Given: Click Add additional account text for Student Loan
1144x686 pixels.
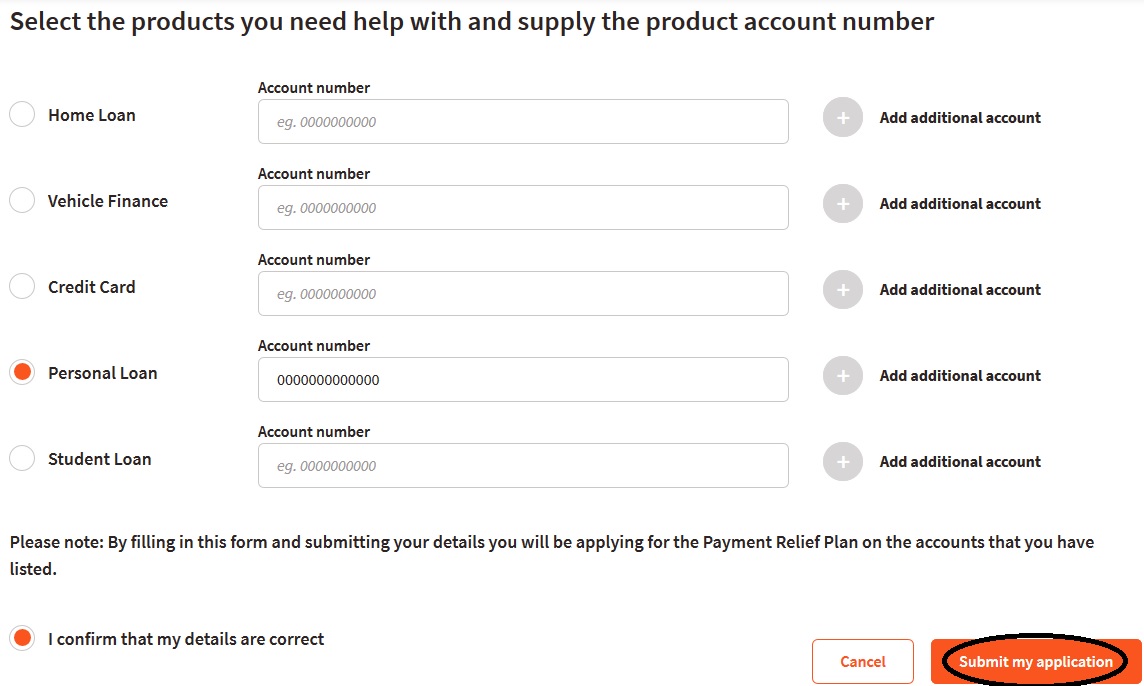Looking at the screenshot, I should point(960,462).
